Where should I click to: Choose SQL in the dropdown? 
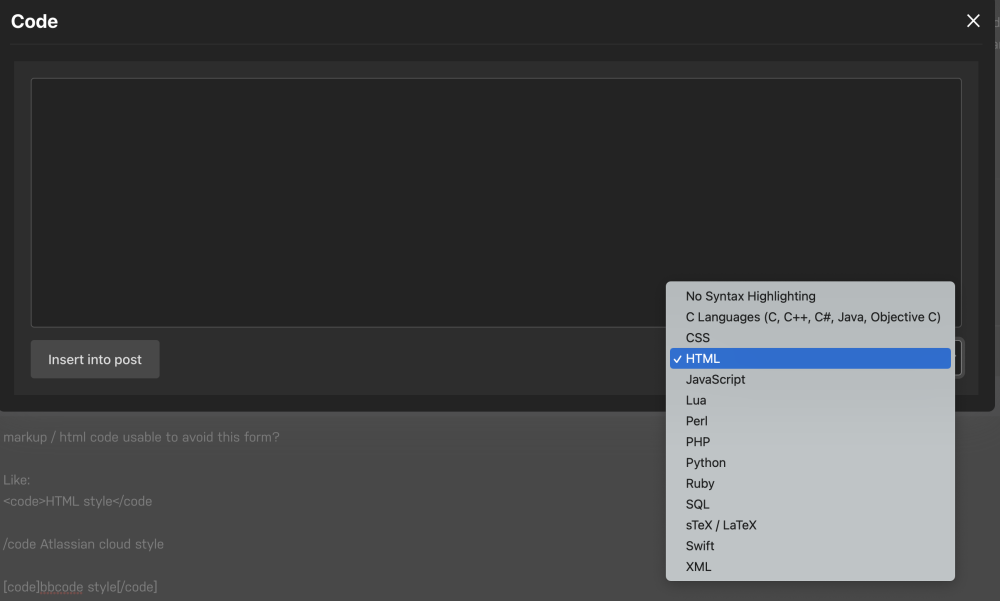click(x=810, y=504)
